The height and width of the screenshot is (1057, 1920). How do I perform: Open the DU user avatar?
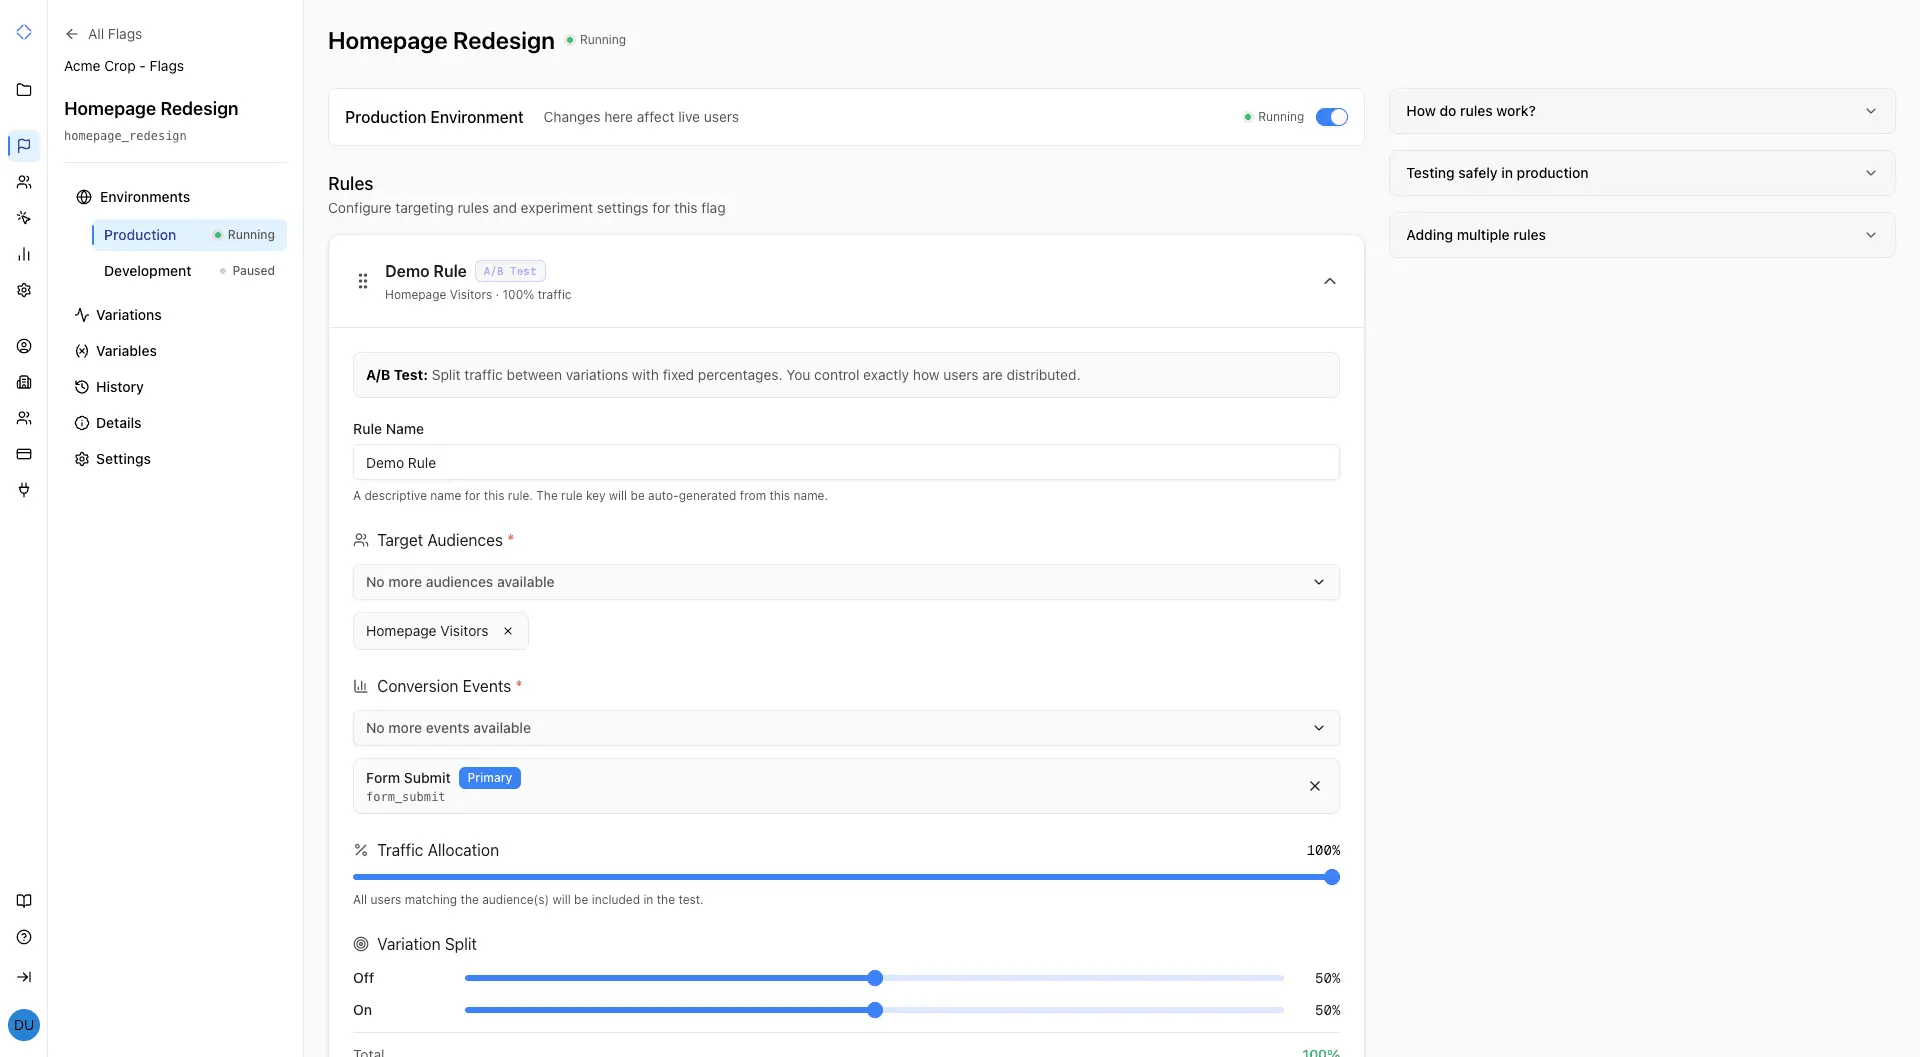tap(24, 1025)
